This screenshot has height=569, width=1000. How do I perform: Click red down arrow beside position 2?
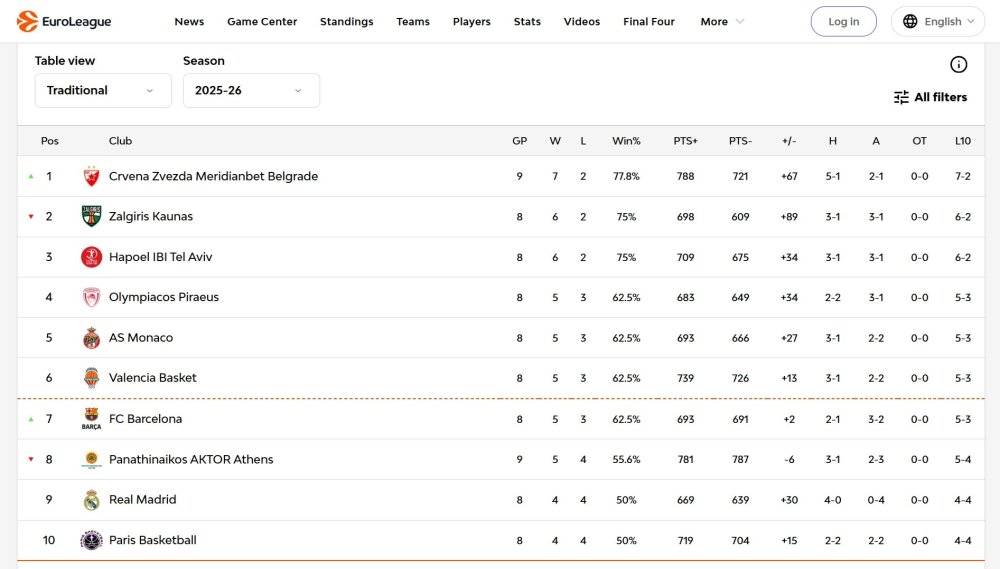coord(31,216)
